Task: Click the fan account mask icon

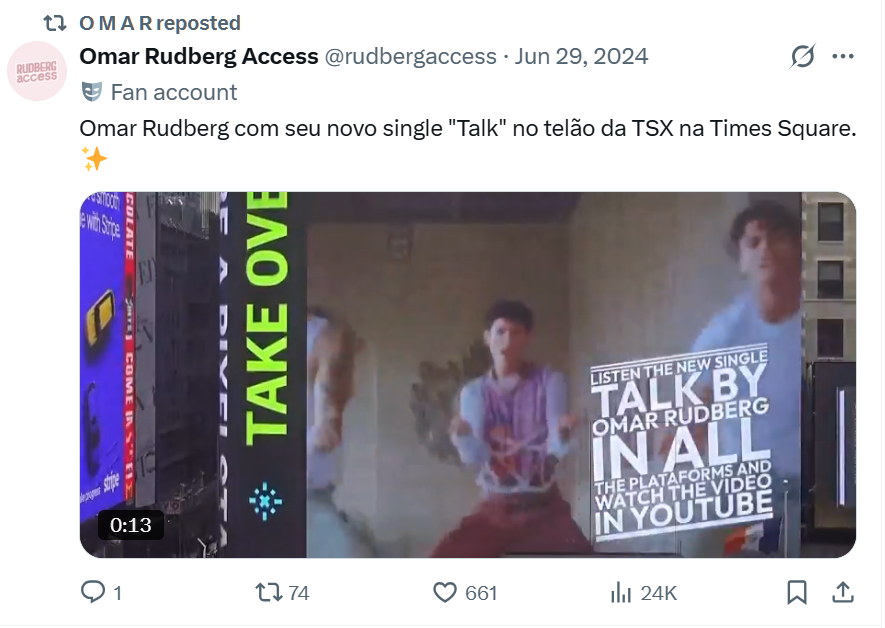Action: coord(92,91)
